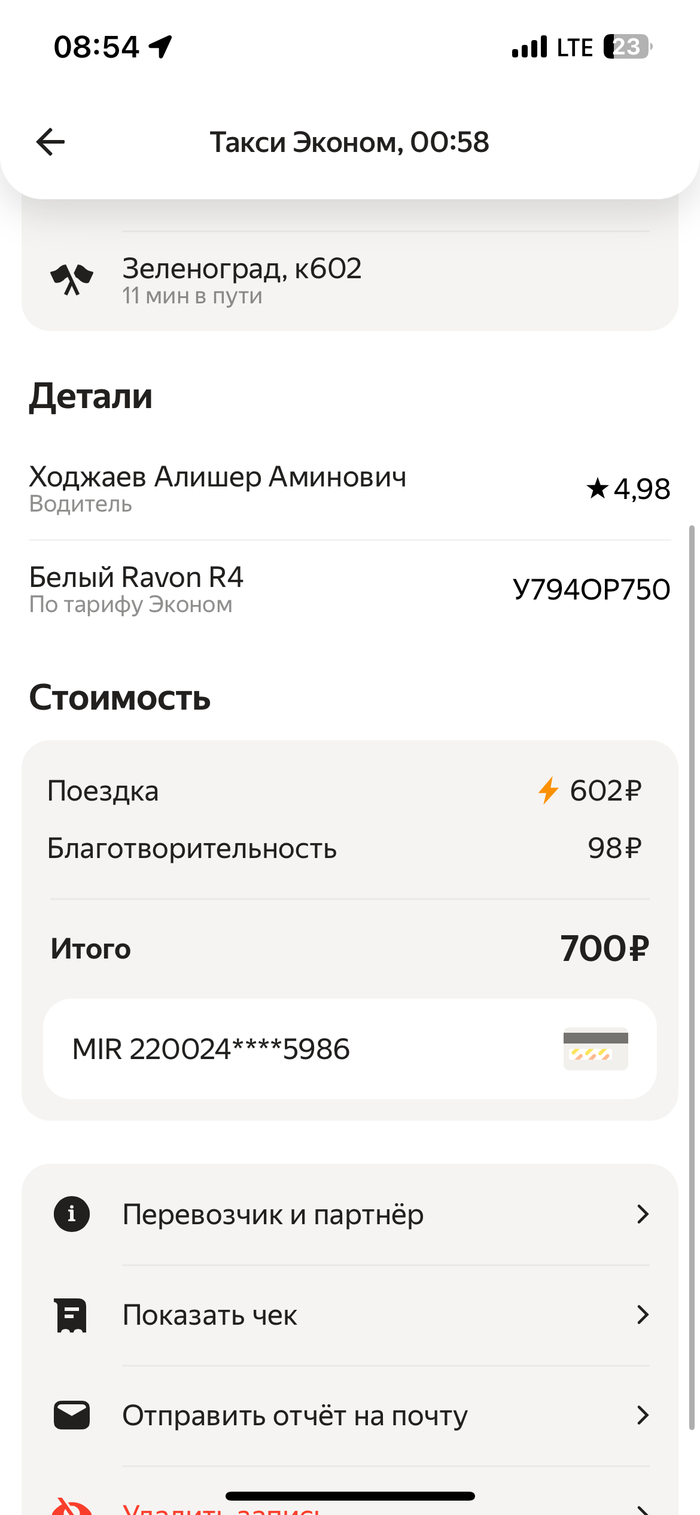Tap the receipt icon beside Показать чек

click(71, 1315)
